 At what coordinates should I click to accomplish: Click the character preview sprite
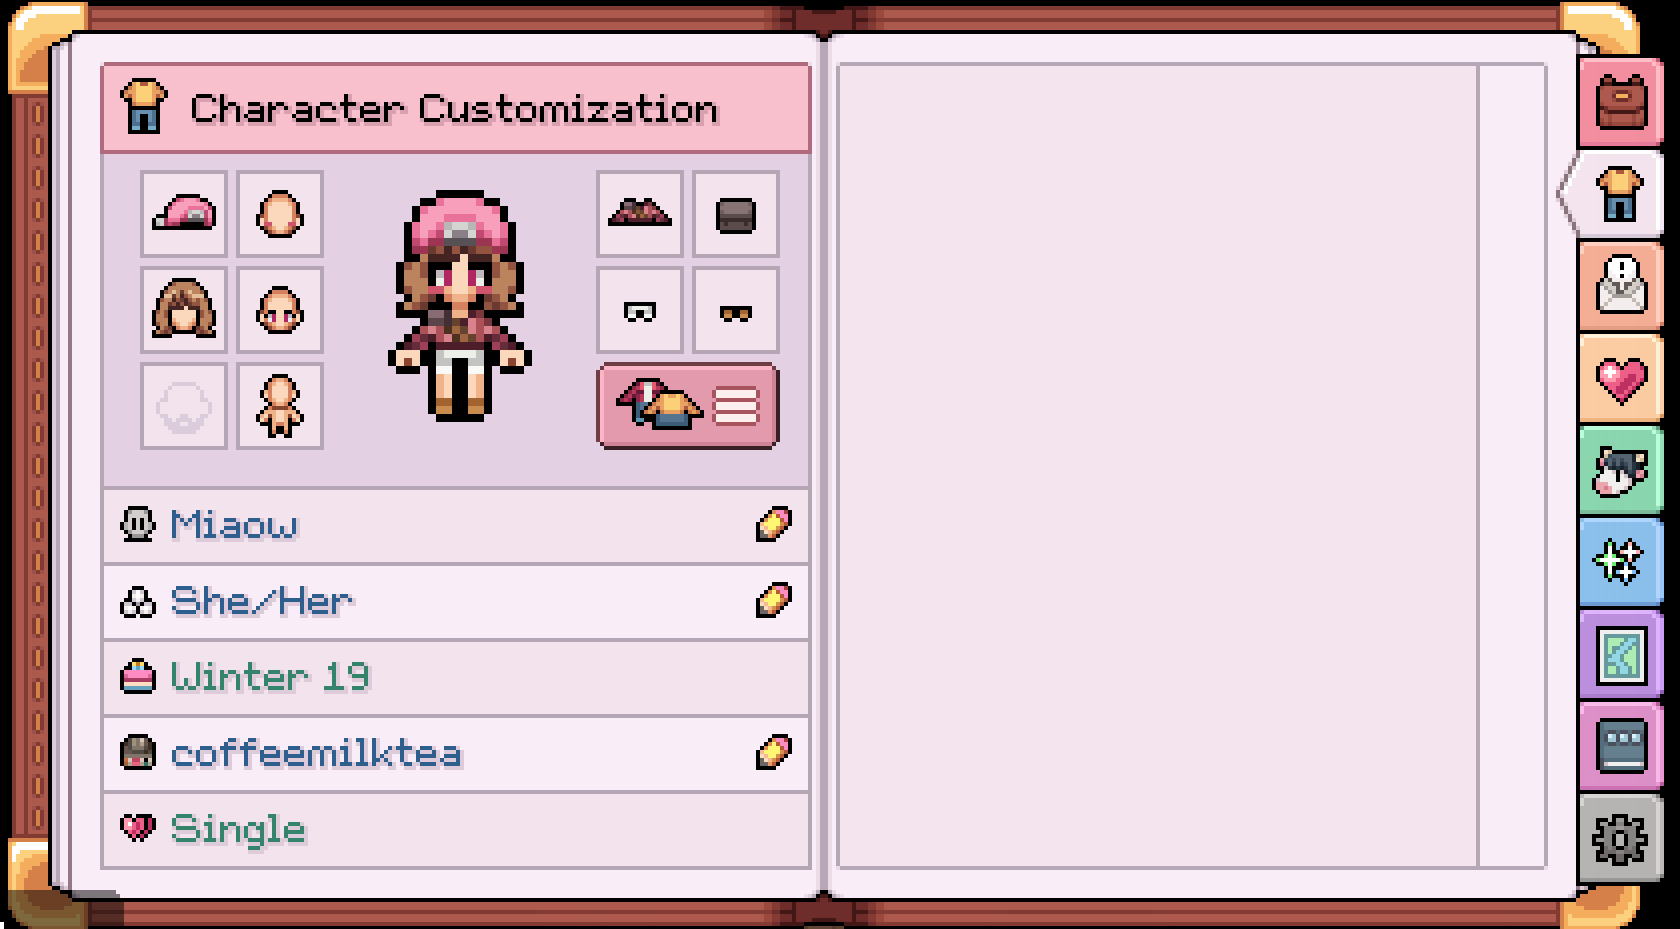point(460,305)
